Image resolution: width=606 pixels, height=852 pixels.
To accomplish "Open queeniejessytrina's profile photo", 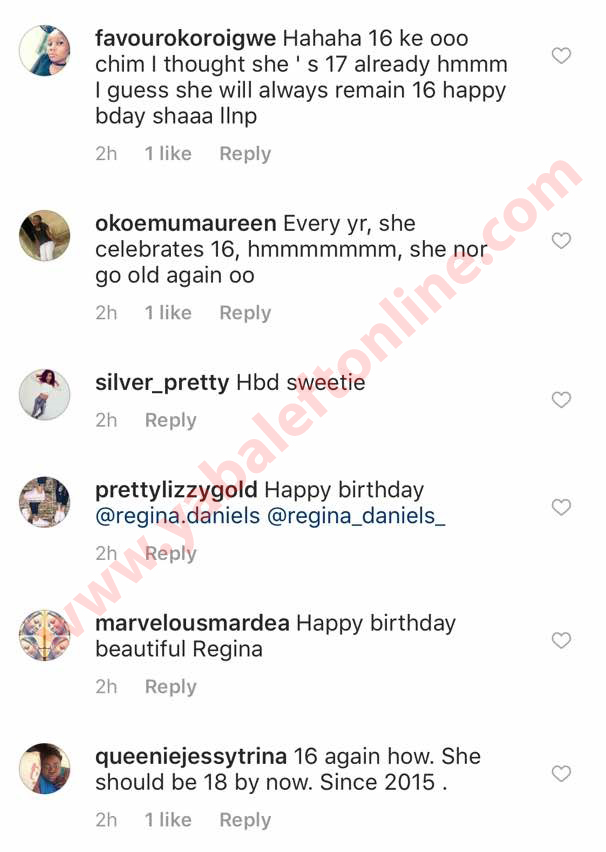I will pos(45,768).
